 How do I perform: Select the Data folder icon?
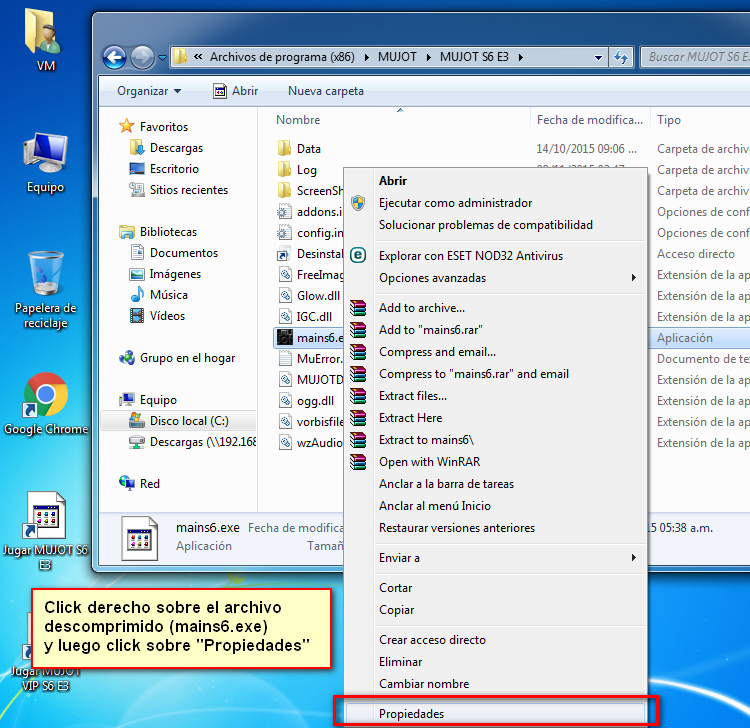tap(284, 149)
